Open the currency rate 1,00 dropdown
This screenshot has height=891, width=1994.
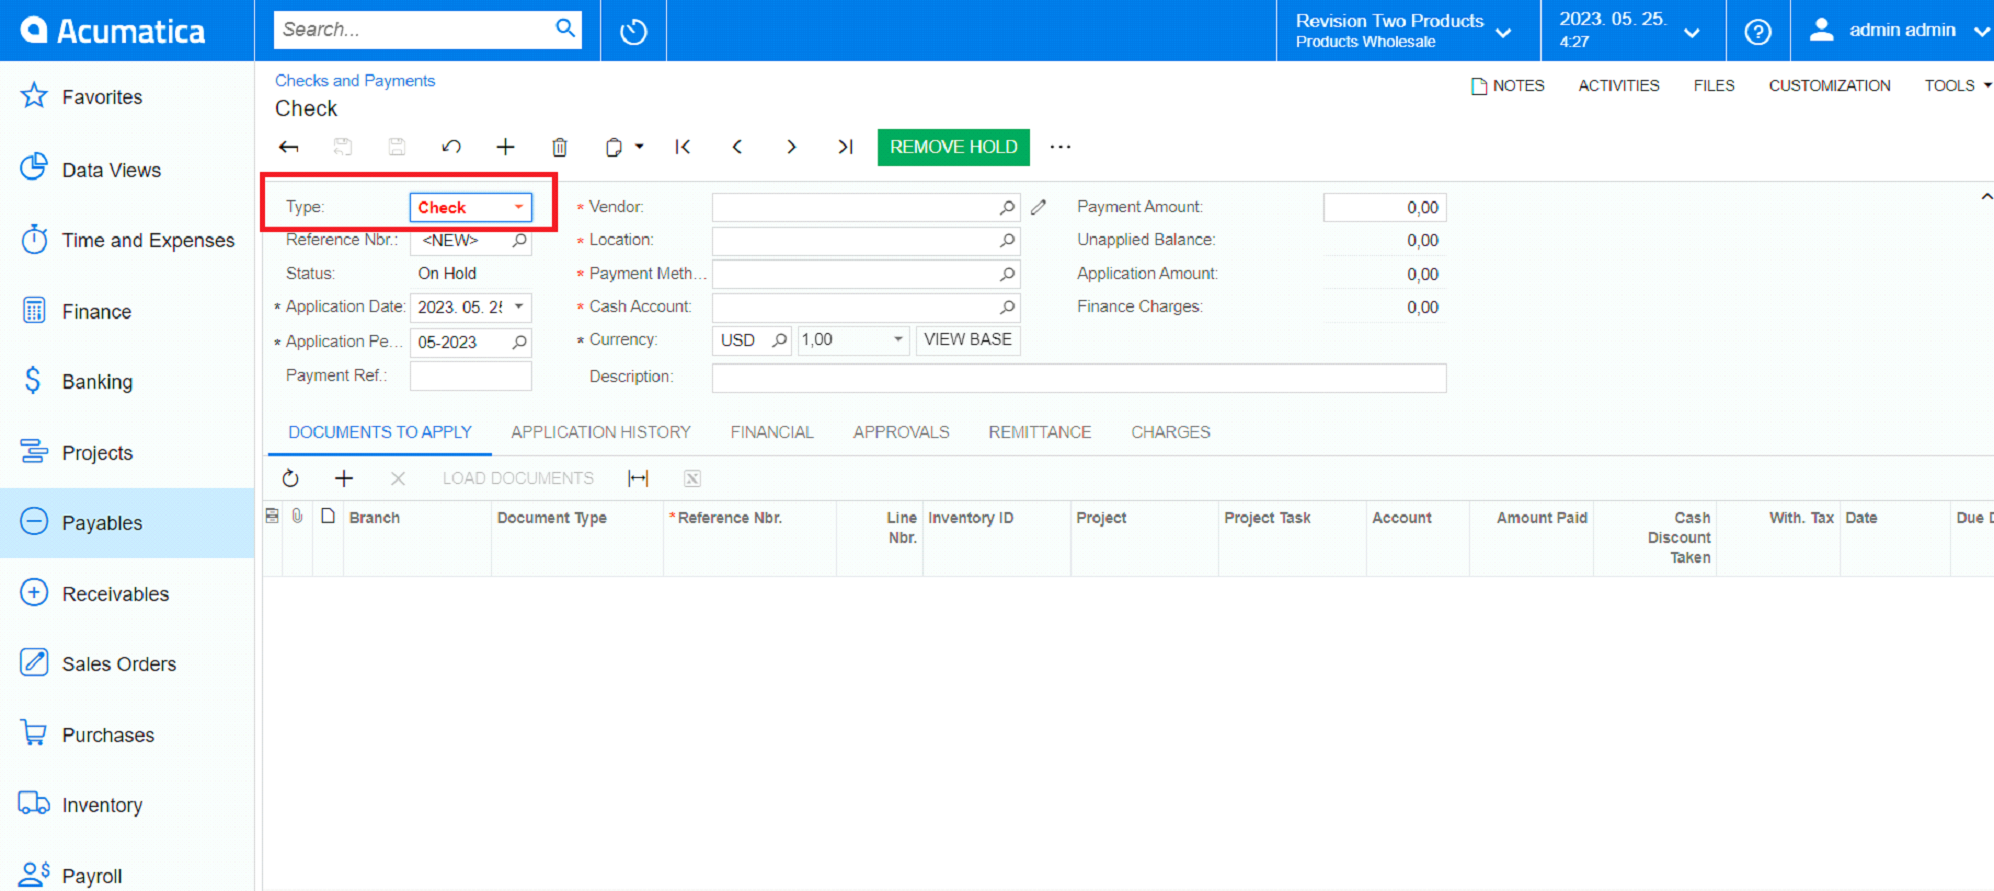[898, 340]
